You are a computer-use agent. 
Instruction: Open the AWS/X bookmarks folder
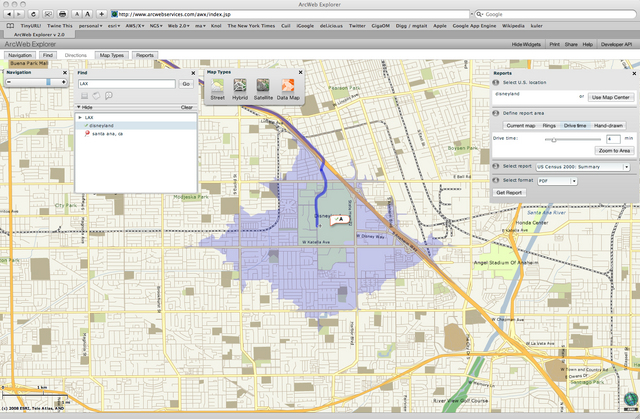point(134,26)
